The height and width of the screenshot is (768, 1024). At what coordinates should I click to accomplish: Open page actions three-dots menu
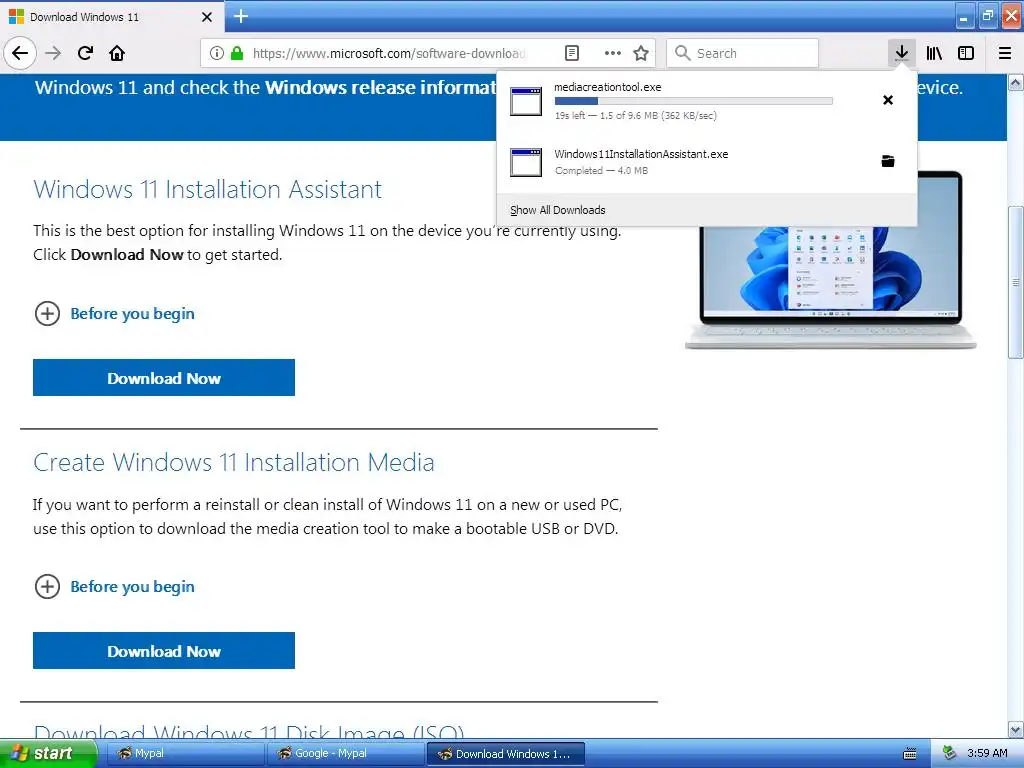(613, 53)
